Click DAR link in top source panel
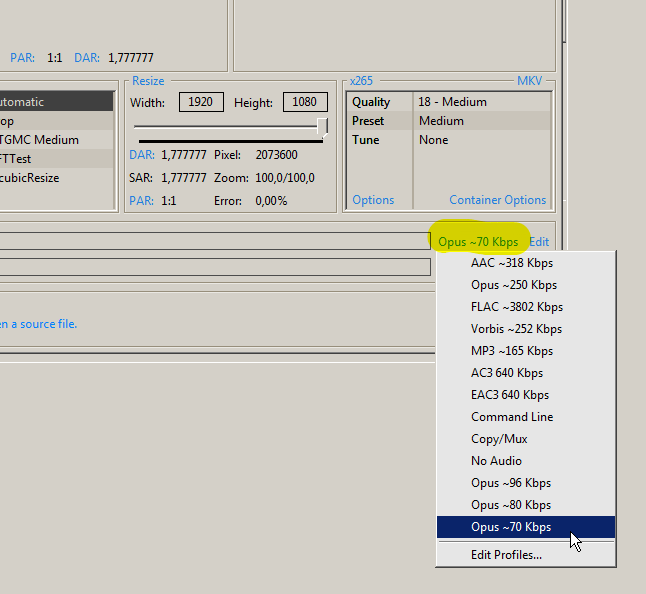The width and height of the screenshot is (646, 594). pyautogui.click(x=87, y=58)
